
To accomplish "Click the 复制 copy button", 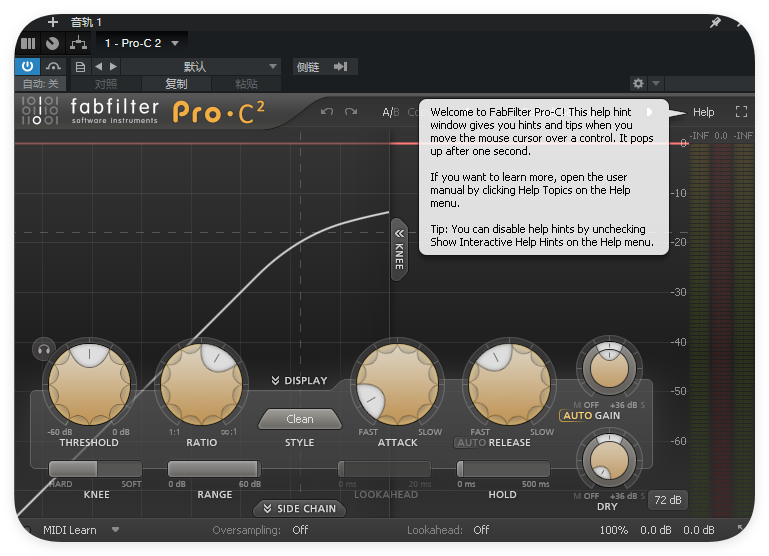I will [x=176, y=84].
